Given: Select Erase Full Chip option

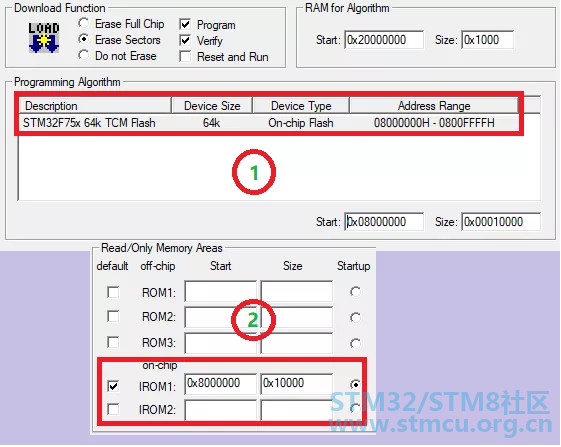Looking at the screenshot, I should pos(83,23).
